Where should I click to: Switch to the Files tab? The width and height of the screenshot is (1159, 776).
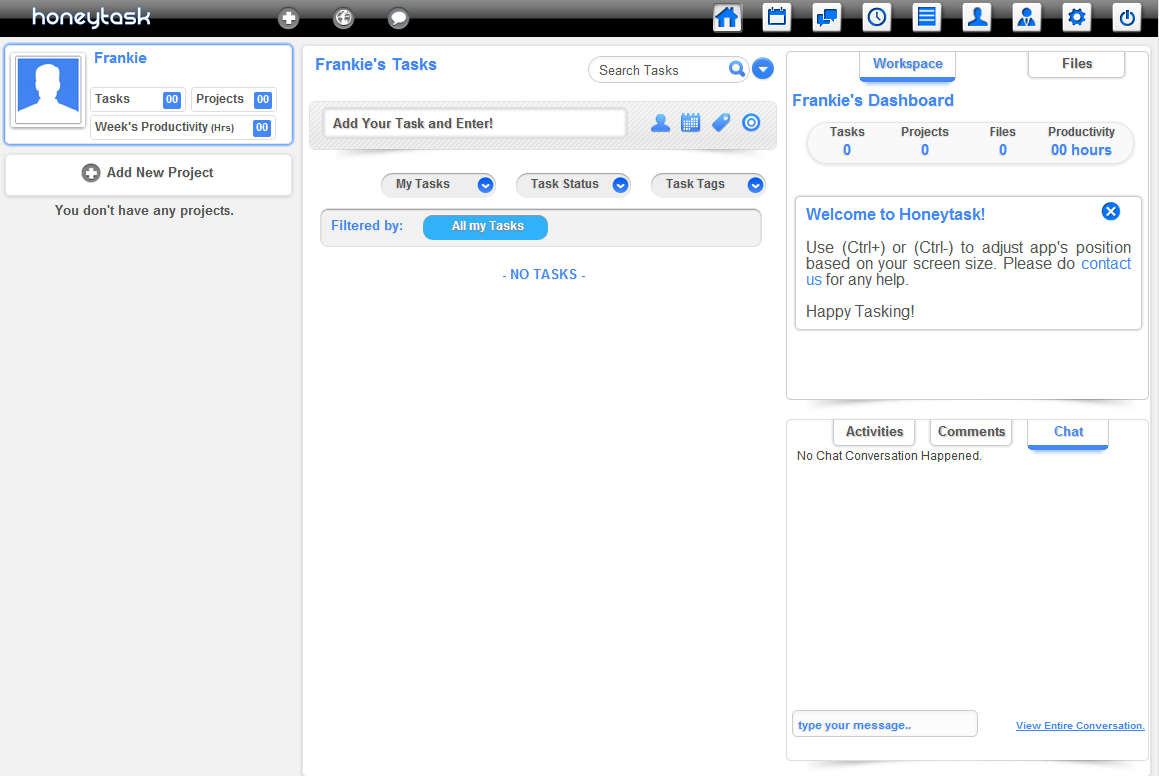click(x=1076, y=64)
